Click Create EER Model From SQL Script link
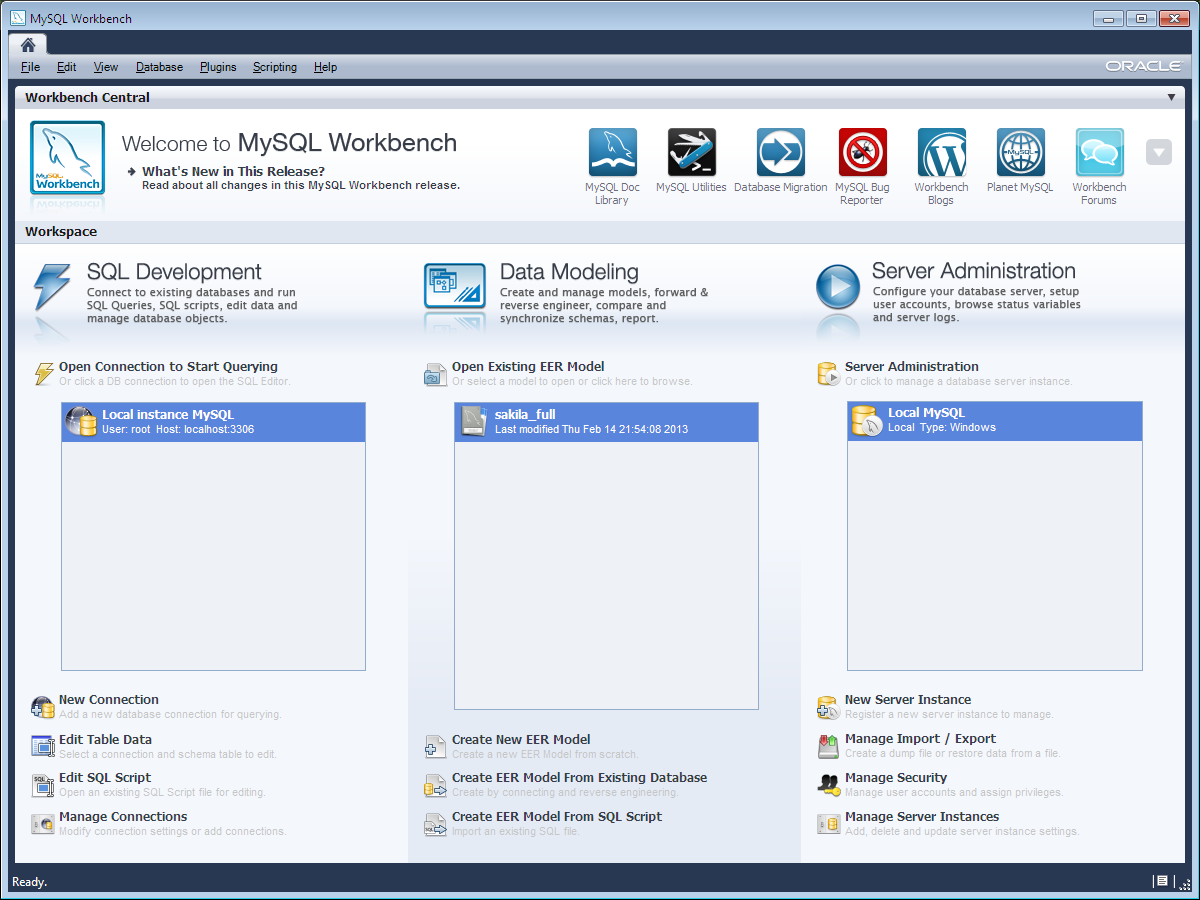The width and height of the screenshot is (1200, 900). pyautogui.click(x=557, y=816)
